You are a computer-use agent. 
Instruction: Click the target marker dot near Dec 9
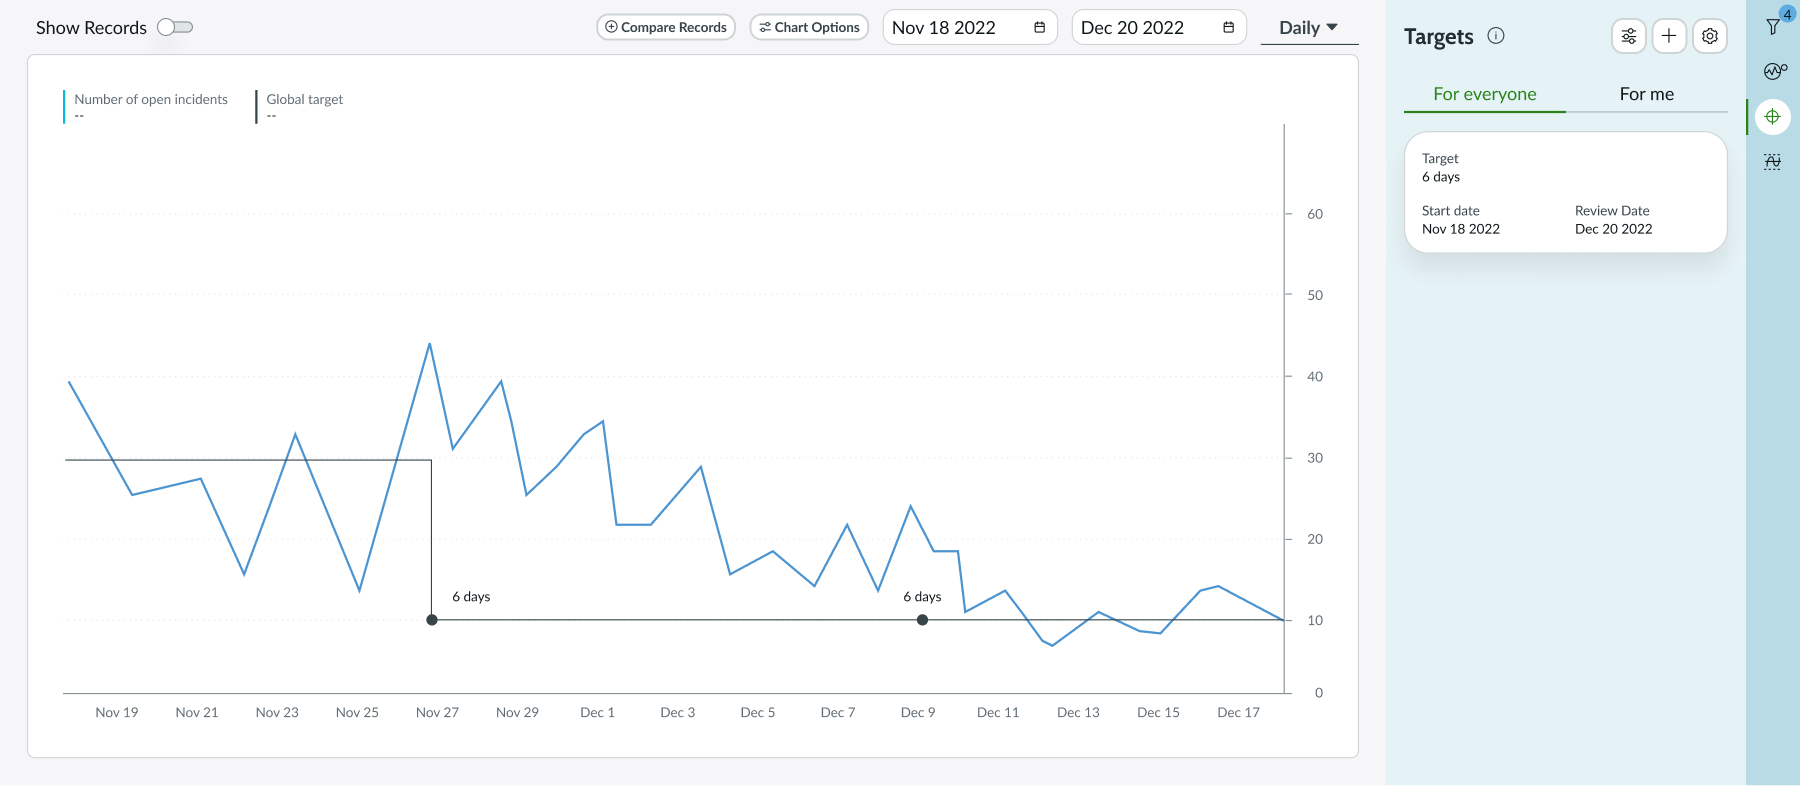tap(922, 620)
